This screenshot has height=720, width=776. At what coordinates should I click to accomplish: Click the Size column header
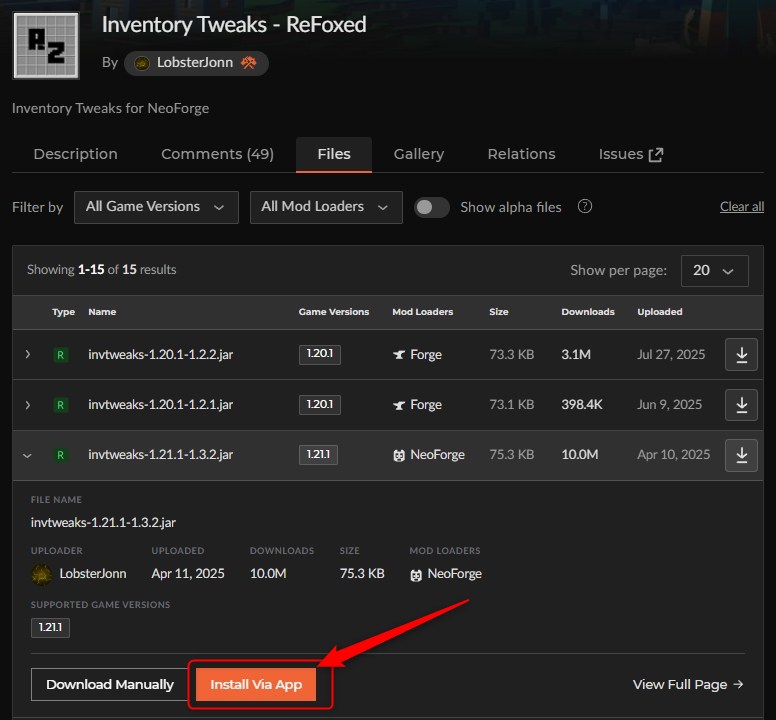pos(498,312)
